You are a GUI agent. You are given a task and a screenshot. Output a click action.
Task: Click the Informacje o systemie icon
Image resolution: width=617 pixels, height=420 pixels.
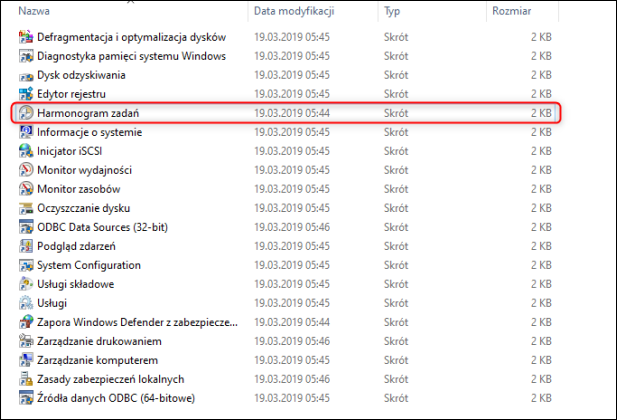(x=26, y=132)
